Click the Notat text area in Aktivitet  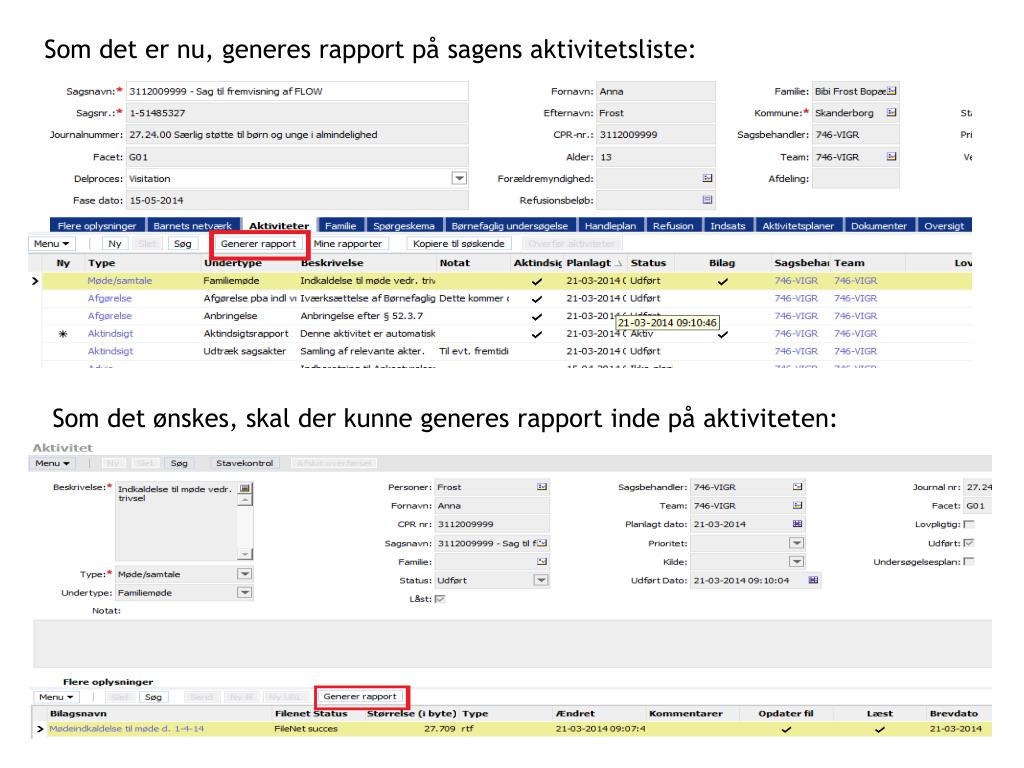click(x=513, y=644)
